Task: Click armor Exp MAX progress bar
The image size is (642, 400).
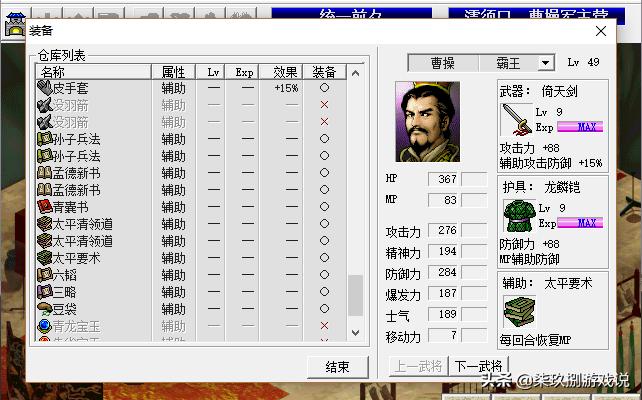Action: 580,223
